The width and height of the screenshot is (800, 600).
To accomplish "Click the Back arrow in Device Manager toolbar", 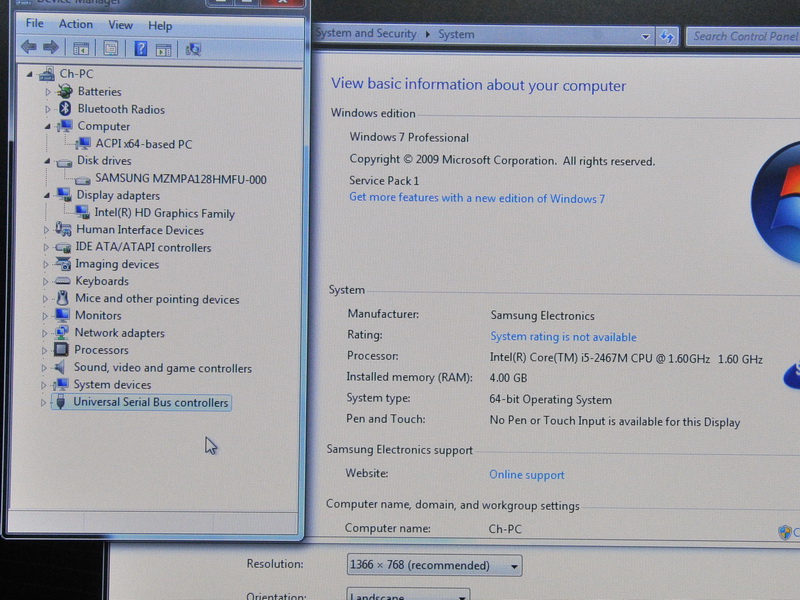I will point(29,48).
